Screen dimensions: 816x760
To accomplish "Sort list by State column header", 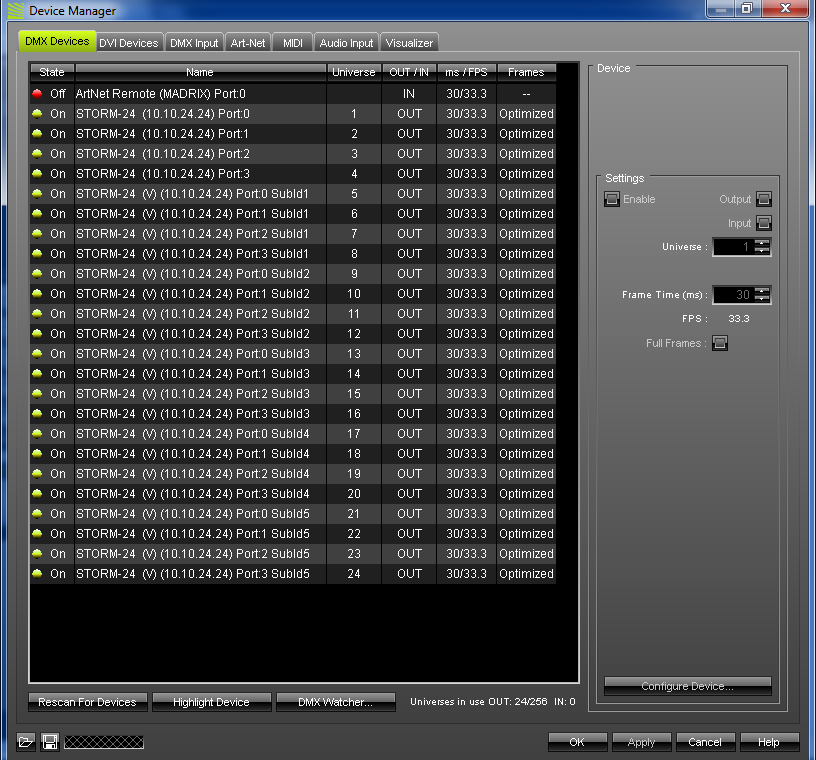I will pos(52,72).
